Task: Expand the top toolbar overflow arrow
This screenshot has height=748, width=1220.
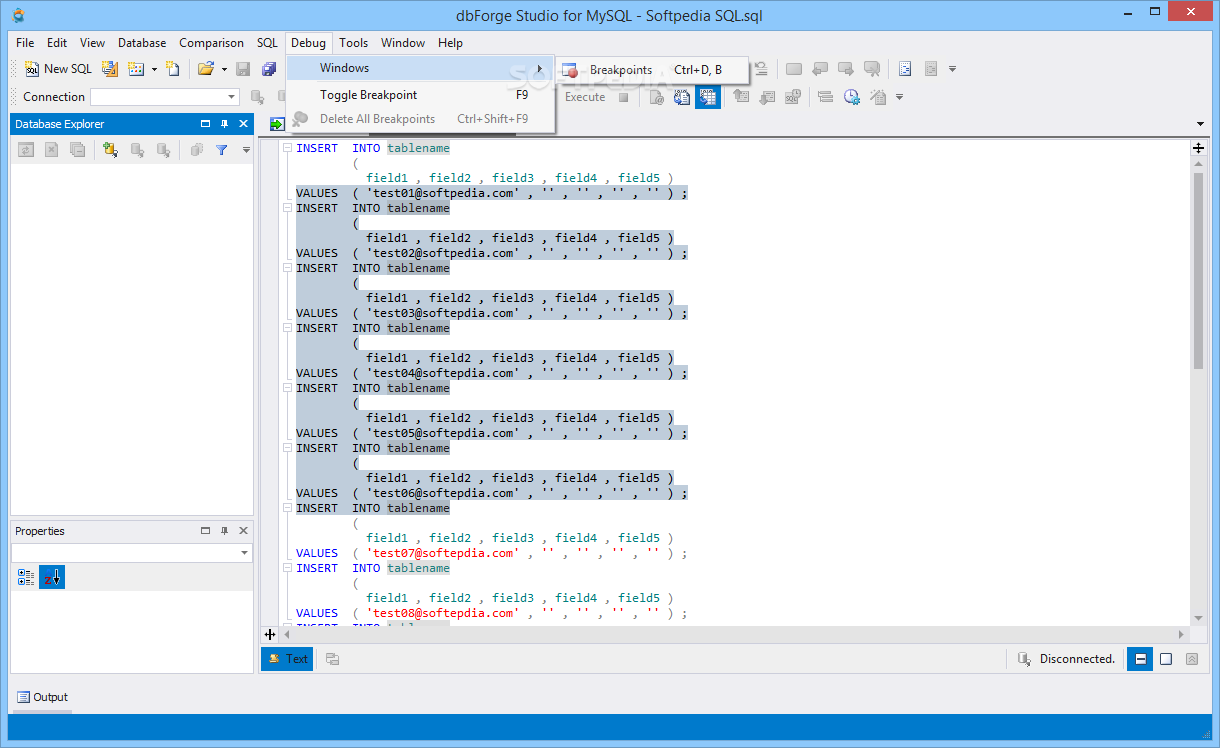Action: tap(952, 69)
